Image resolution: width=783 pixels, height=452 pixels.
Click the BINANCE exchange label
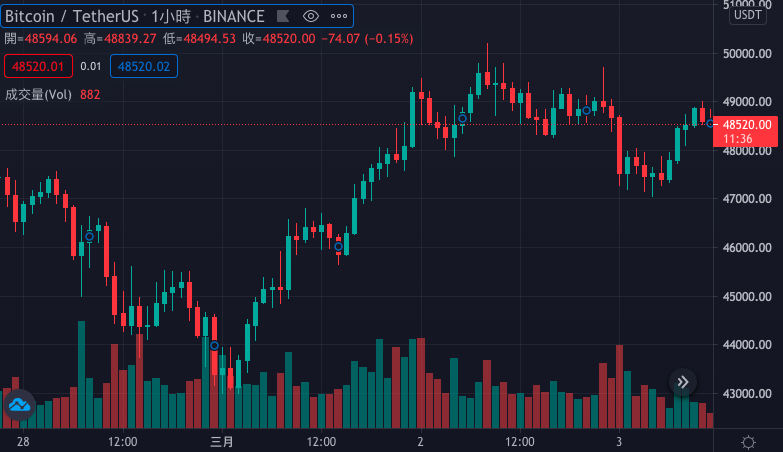(x=234, y=16)
